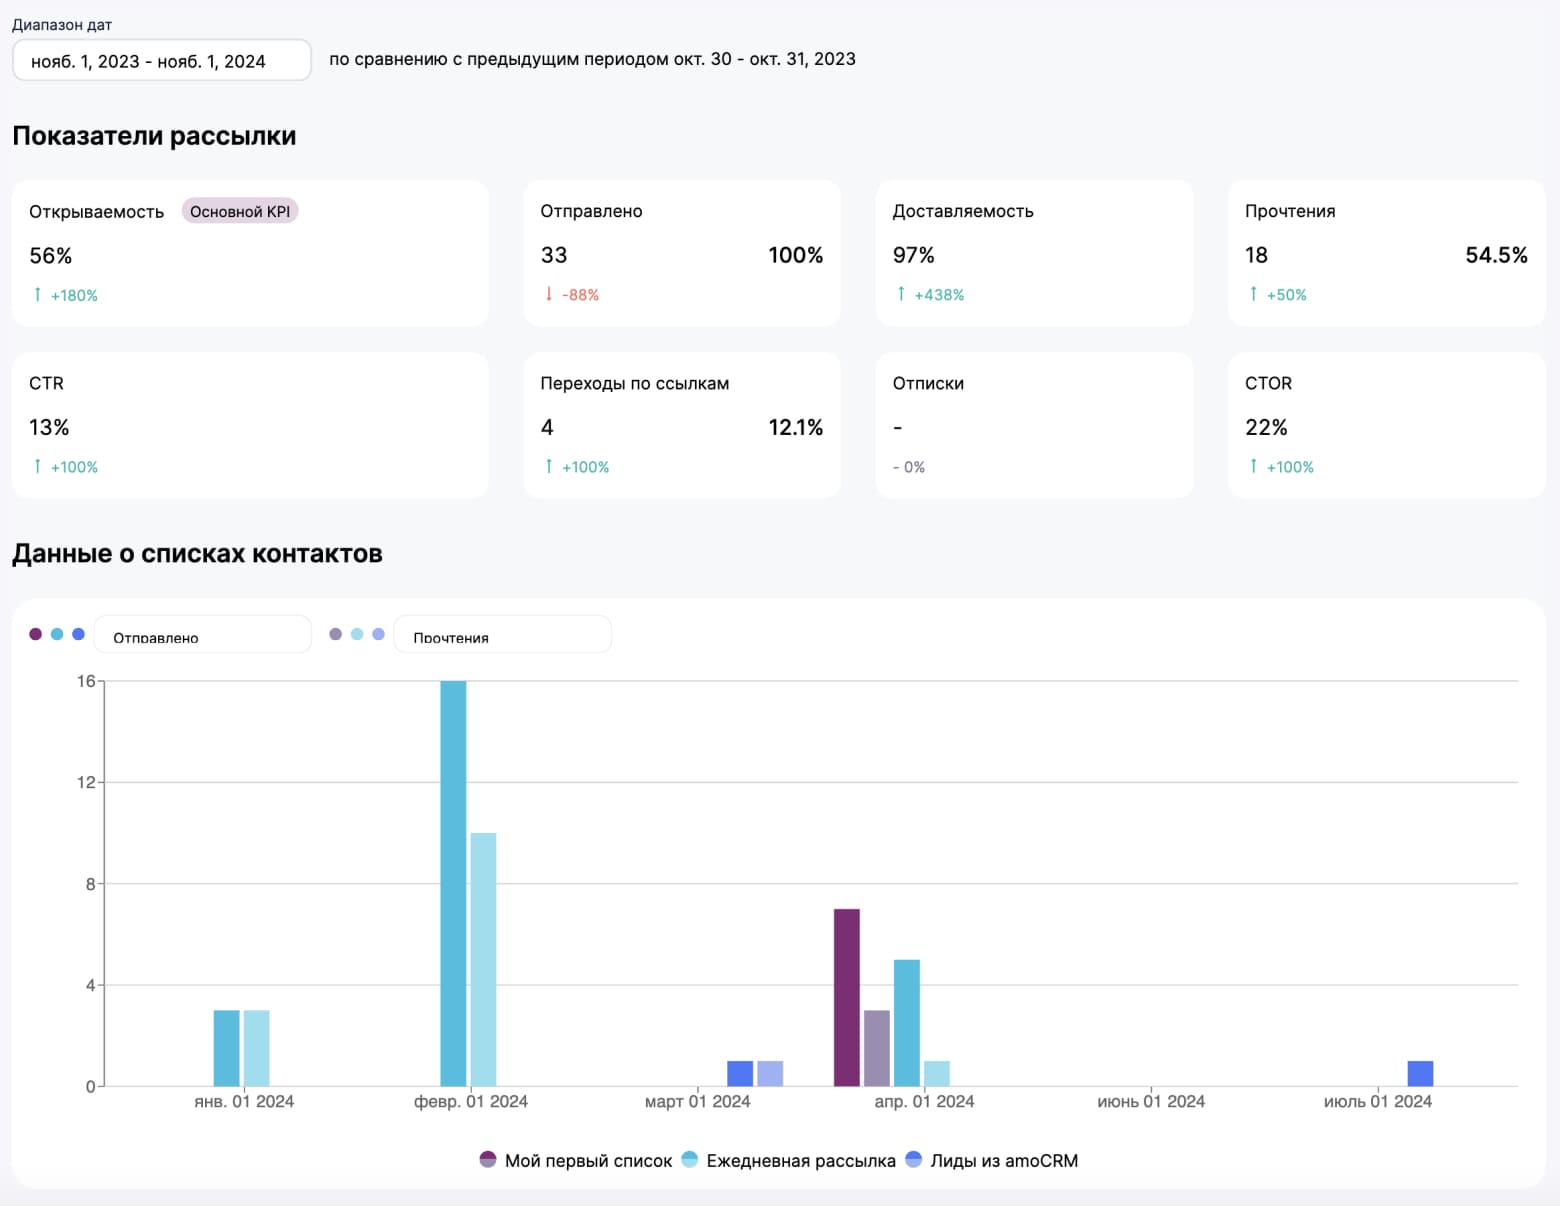Click the light cyan February bar
The image size is (1560, 1206).
coord(483,959)
